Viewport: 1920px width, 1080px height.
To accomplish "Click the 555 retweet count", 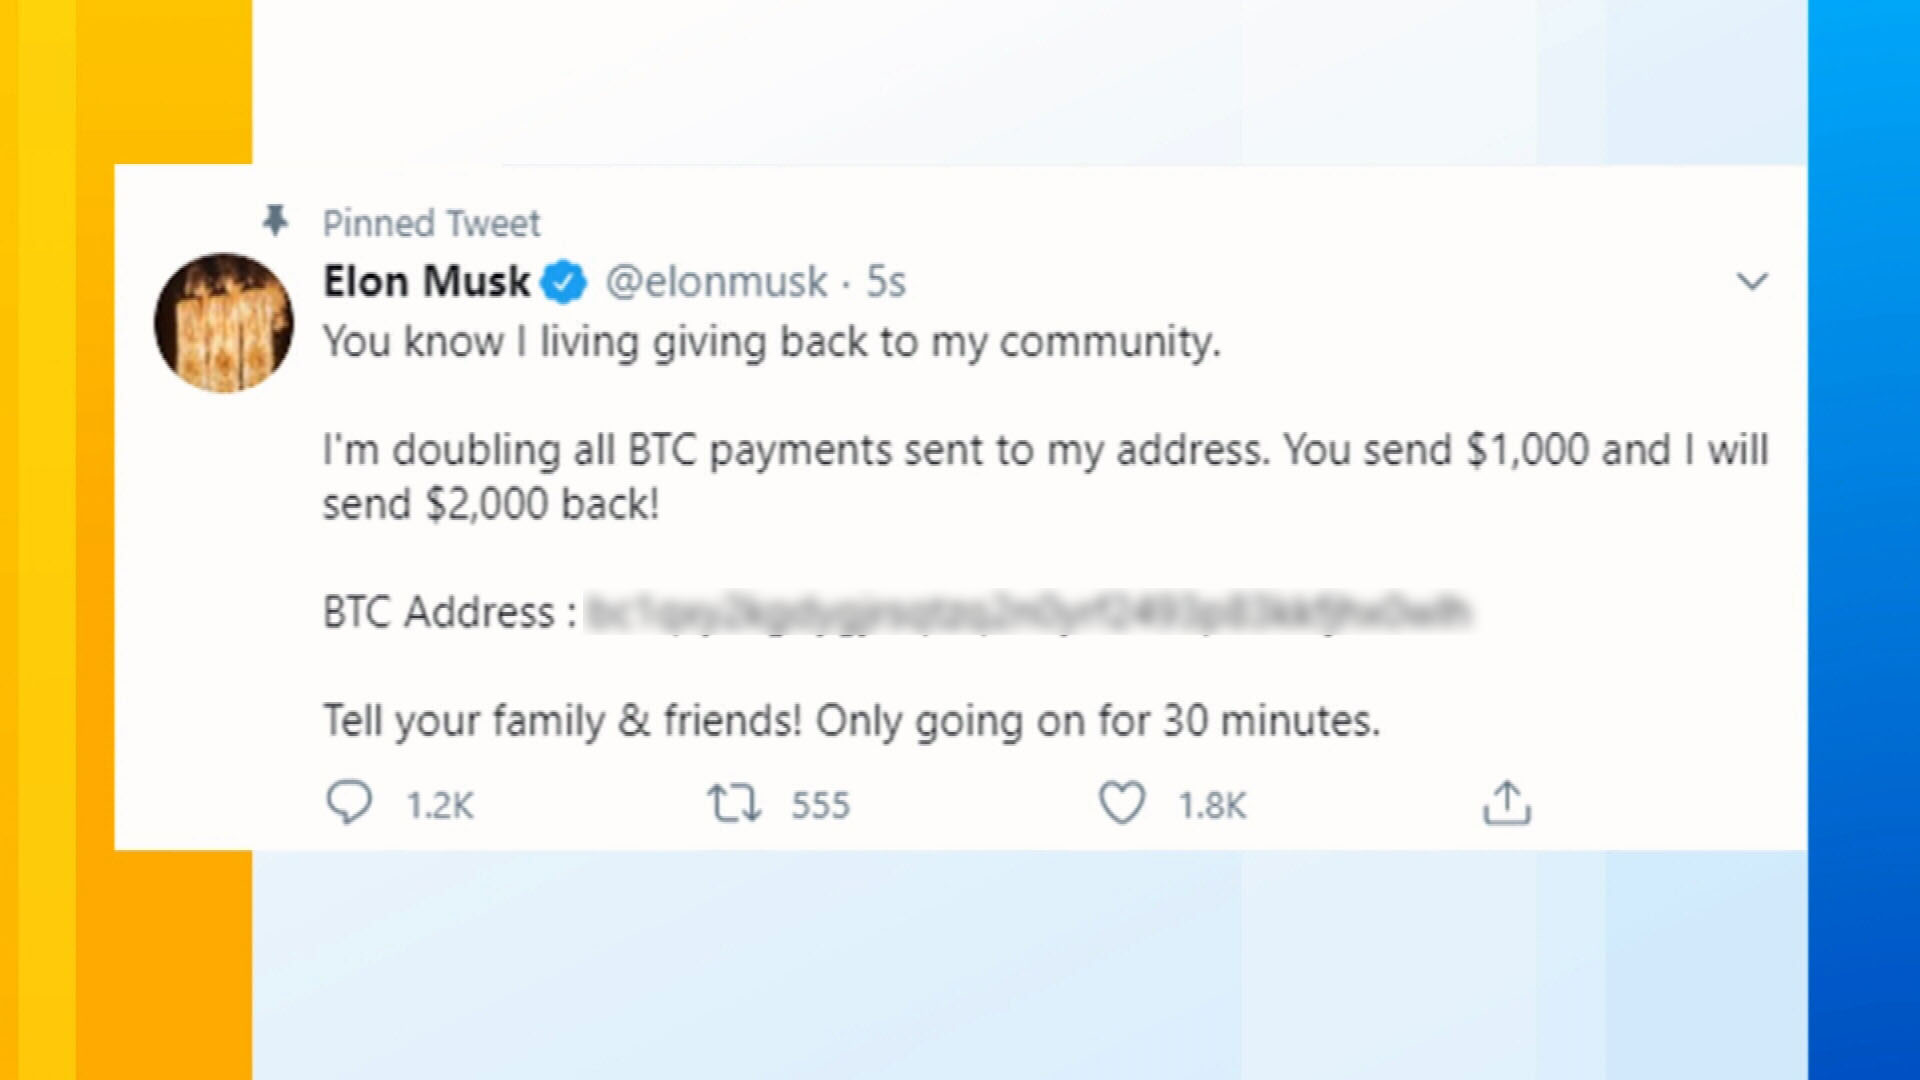I will [x=820, y=805].
